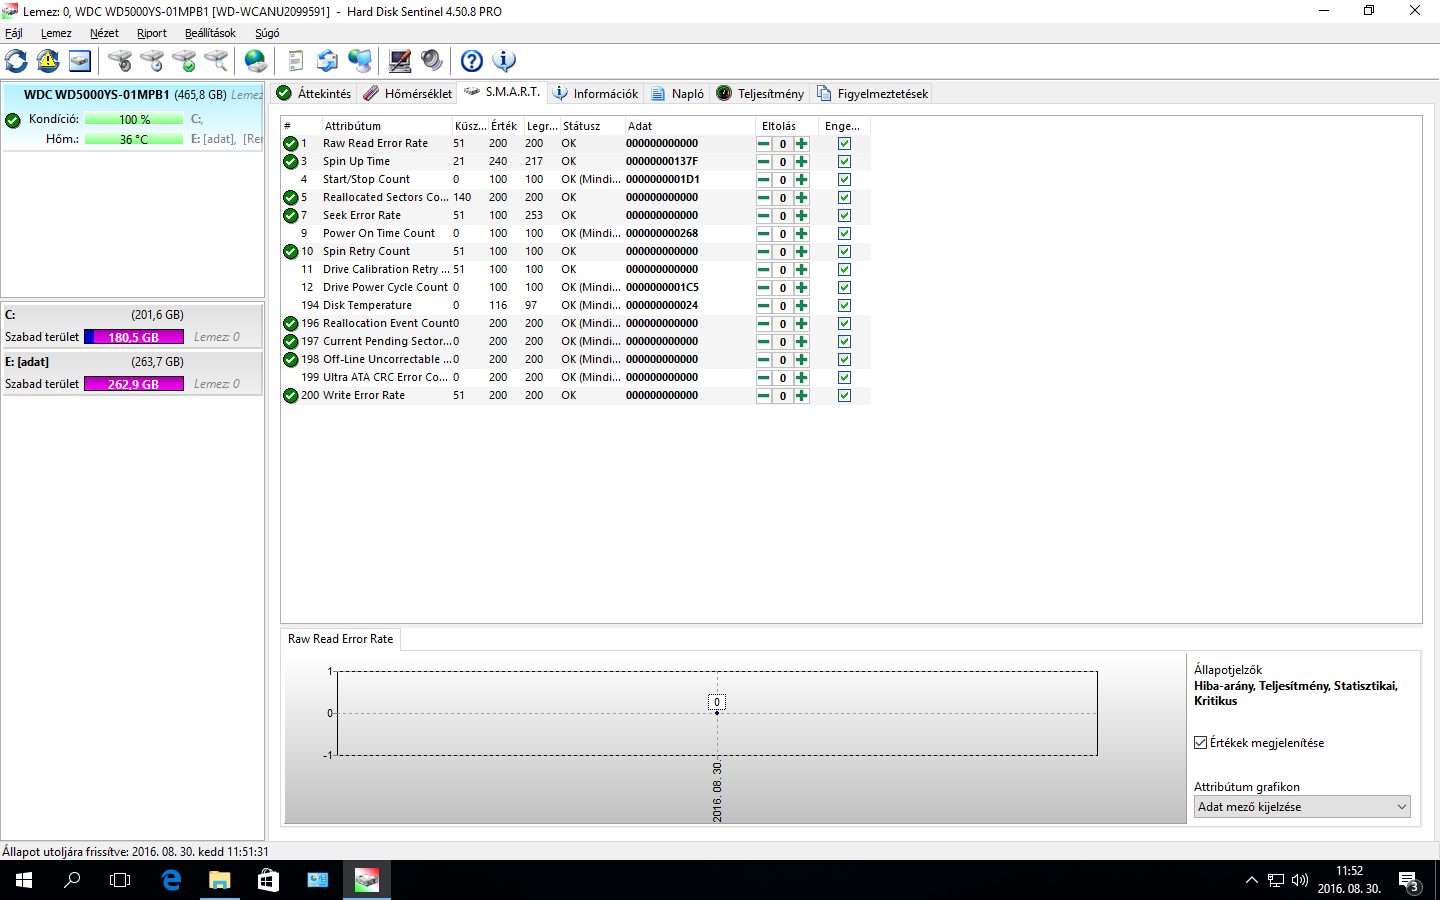Click the refresh arrows toolbar icon
This screenshot has width=1440, height=900.
(16, 61)
